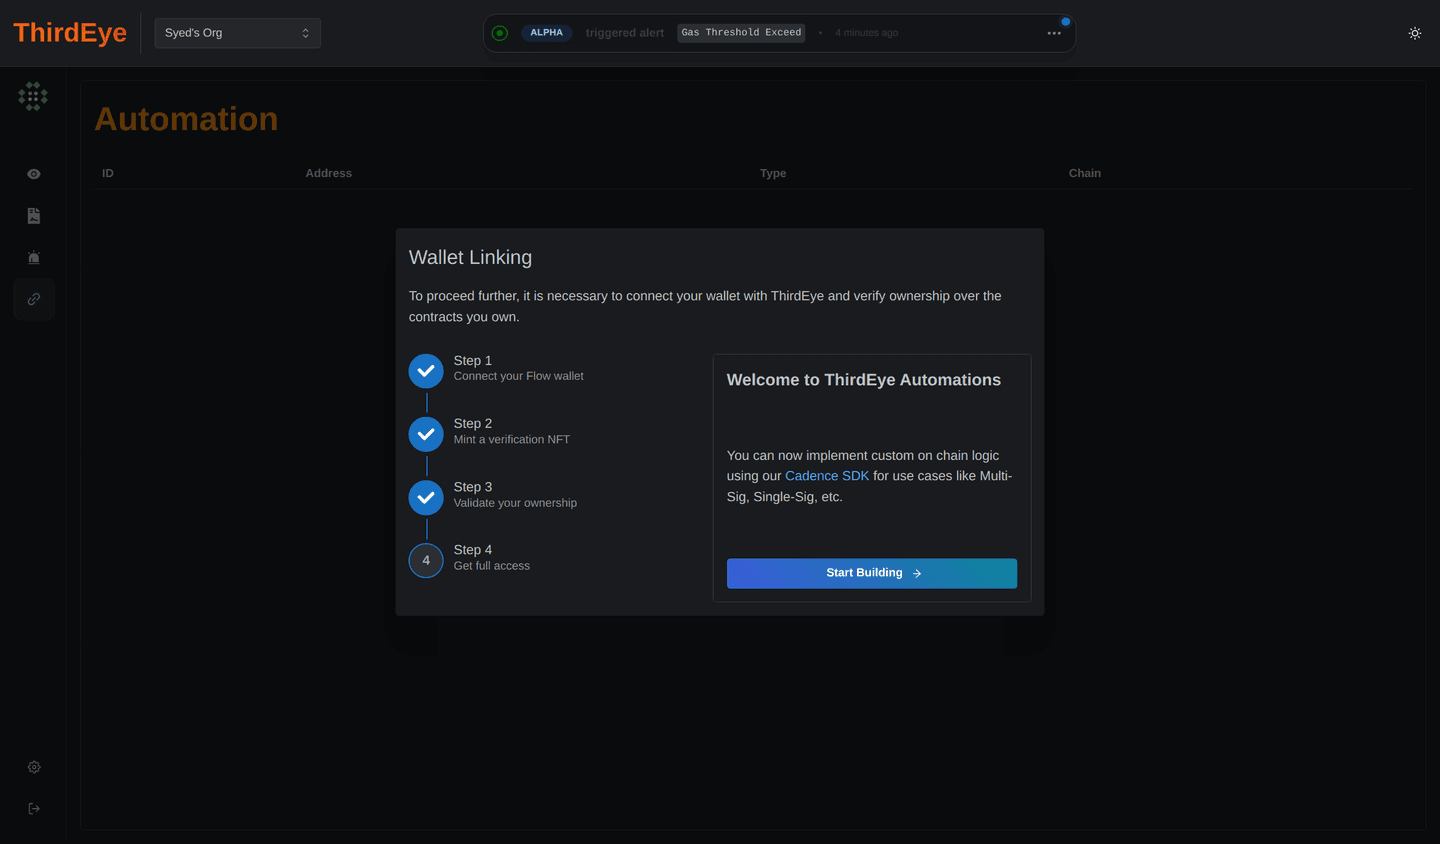Click Step 3 checkmark circle
This screenshot has width=1440, height=844.
click(426, 497)
